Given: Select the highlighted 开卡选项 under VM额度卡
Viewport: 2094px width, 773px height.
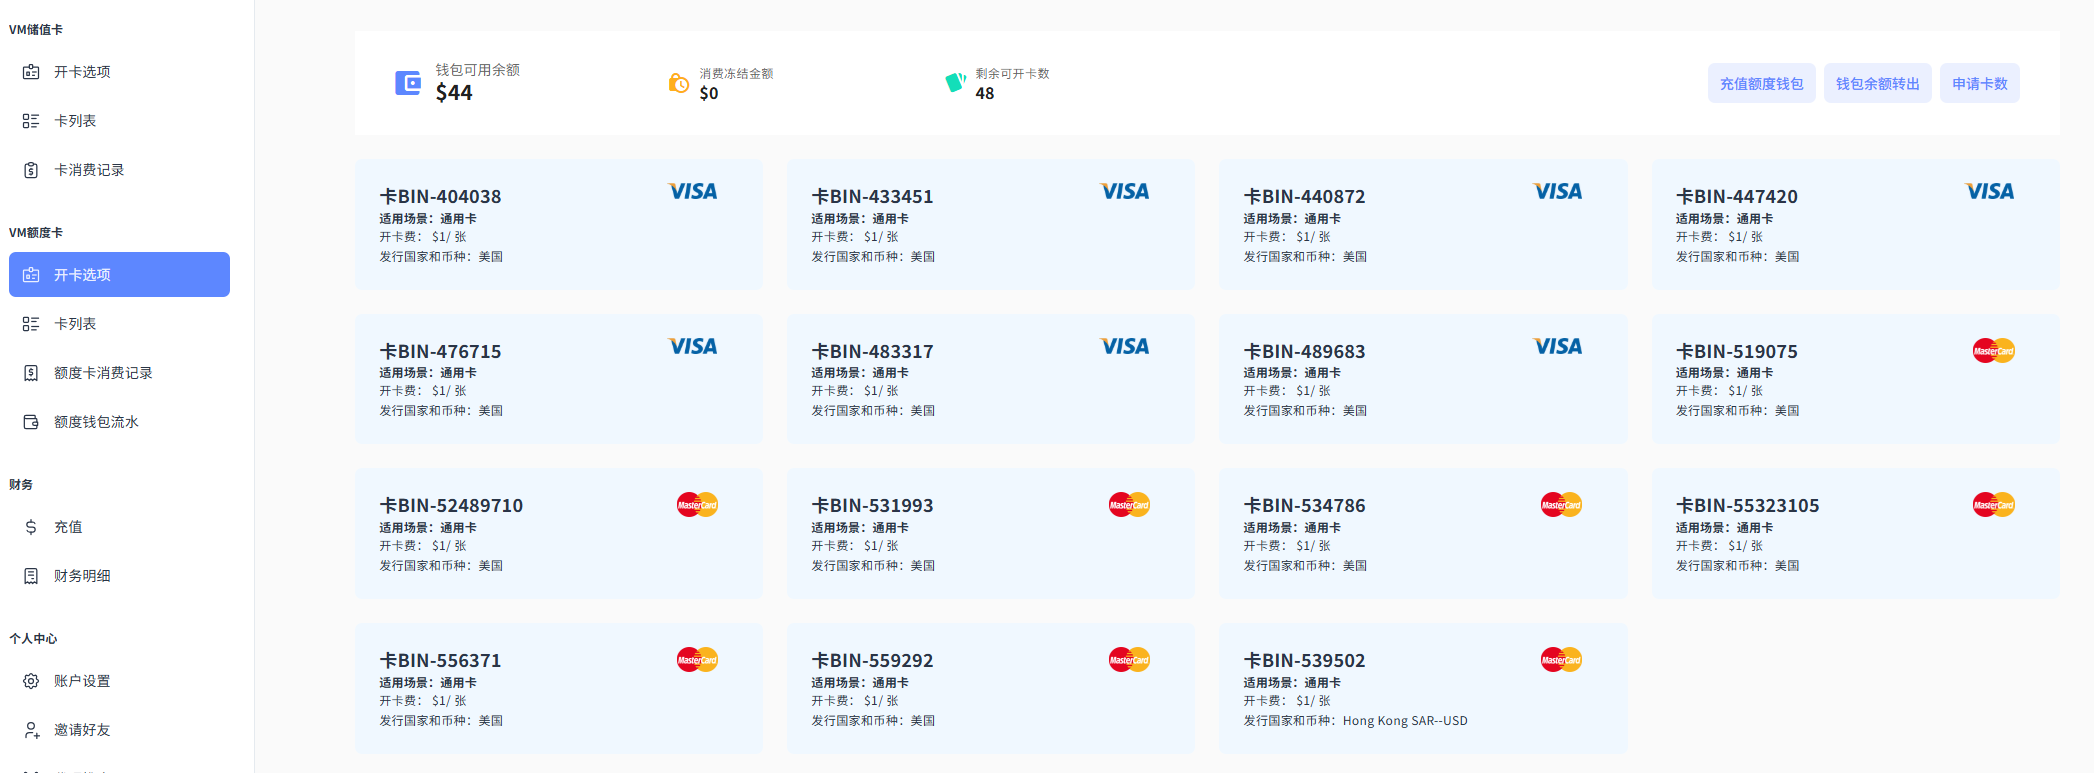Looking at the screenshot, I should tap(119, 275).
